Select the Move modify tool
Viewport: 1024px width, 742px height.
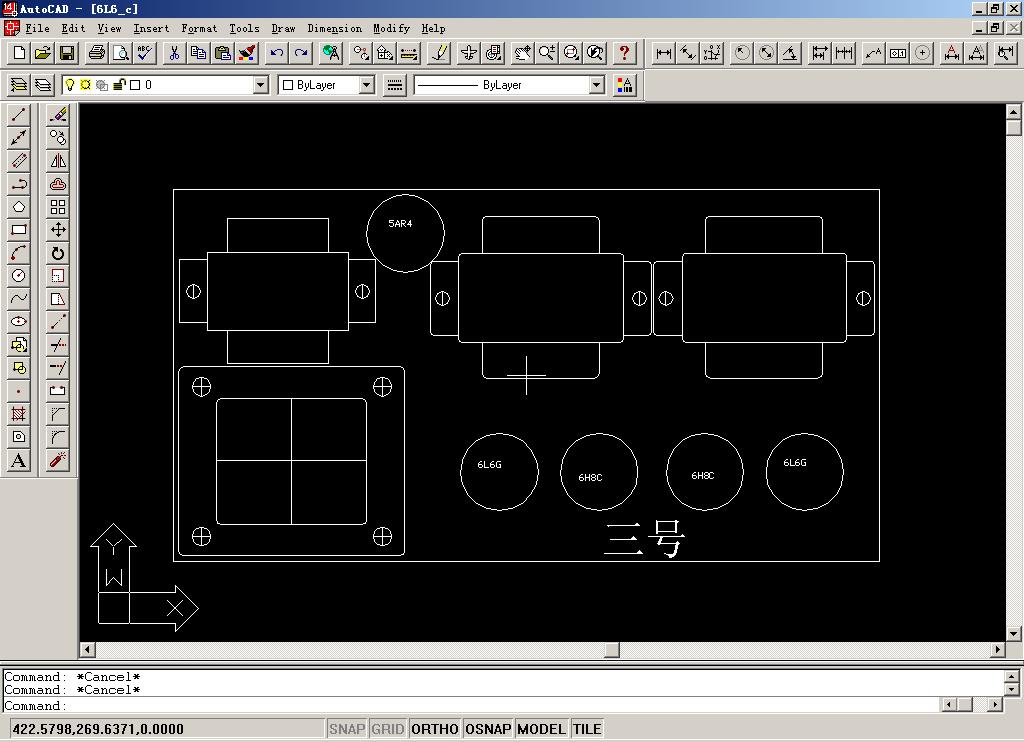click(x=58, y=230)
